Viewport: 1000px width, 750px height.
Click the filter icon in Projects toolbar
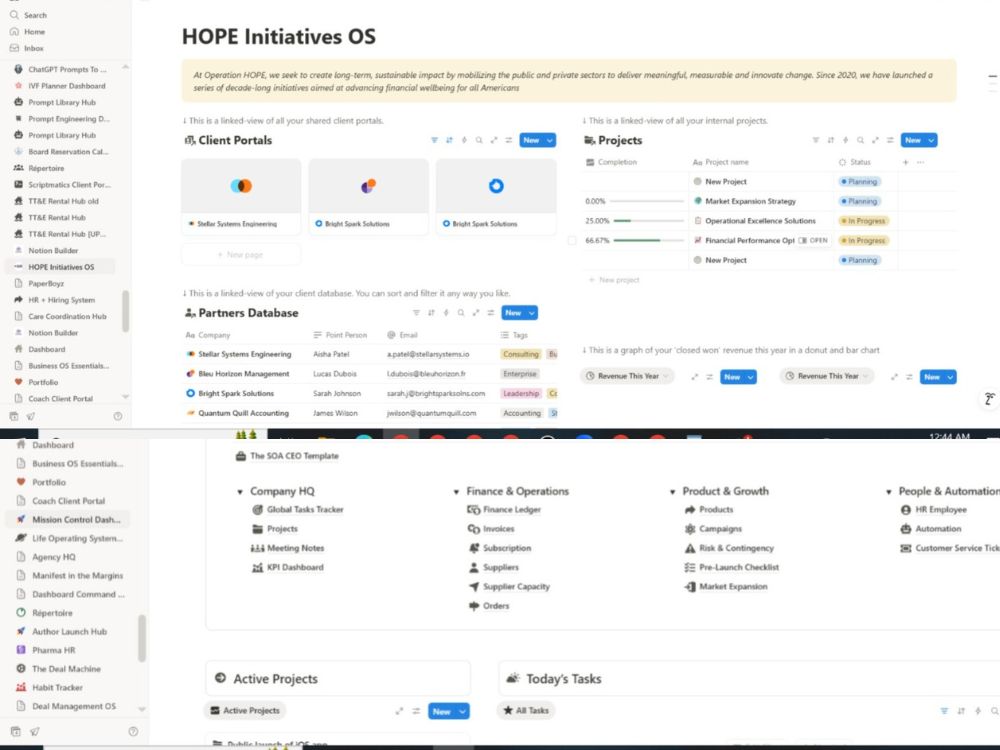(816, 140)
